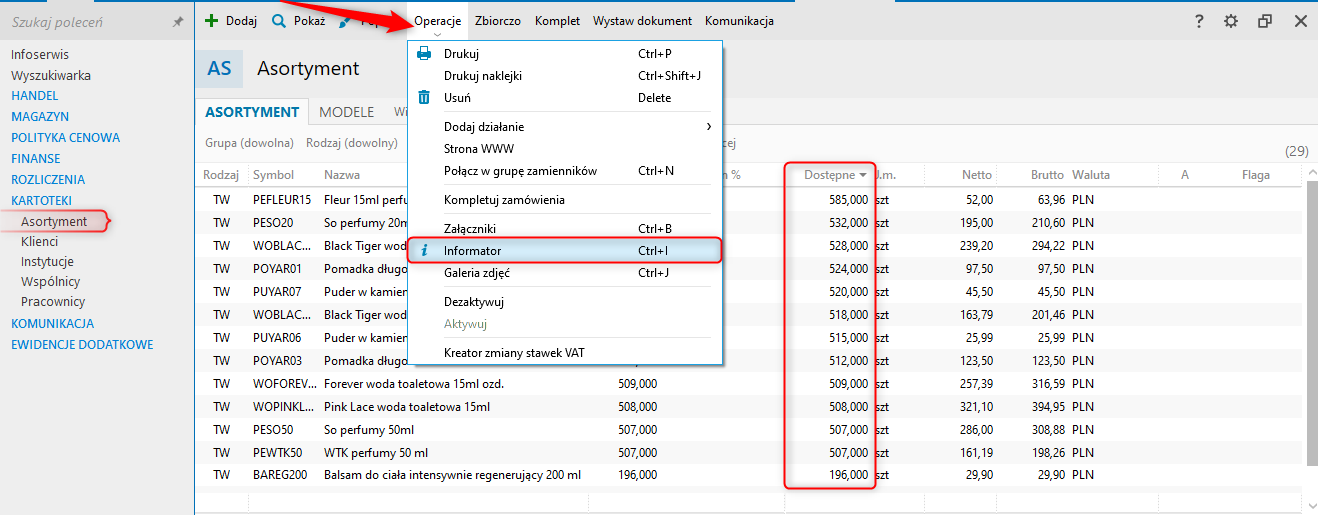Select row Pink Lace woda toaletowa 15ml
The image size is (1318, 515).
[x=750, y=407]
